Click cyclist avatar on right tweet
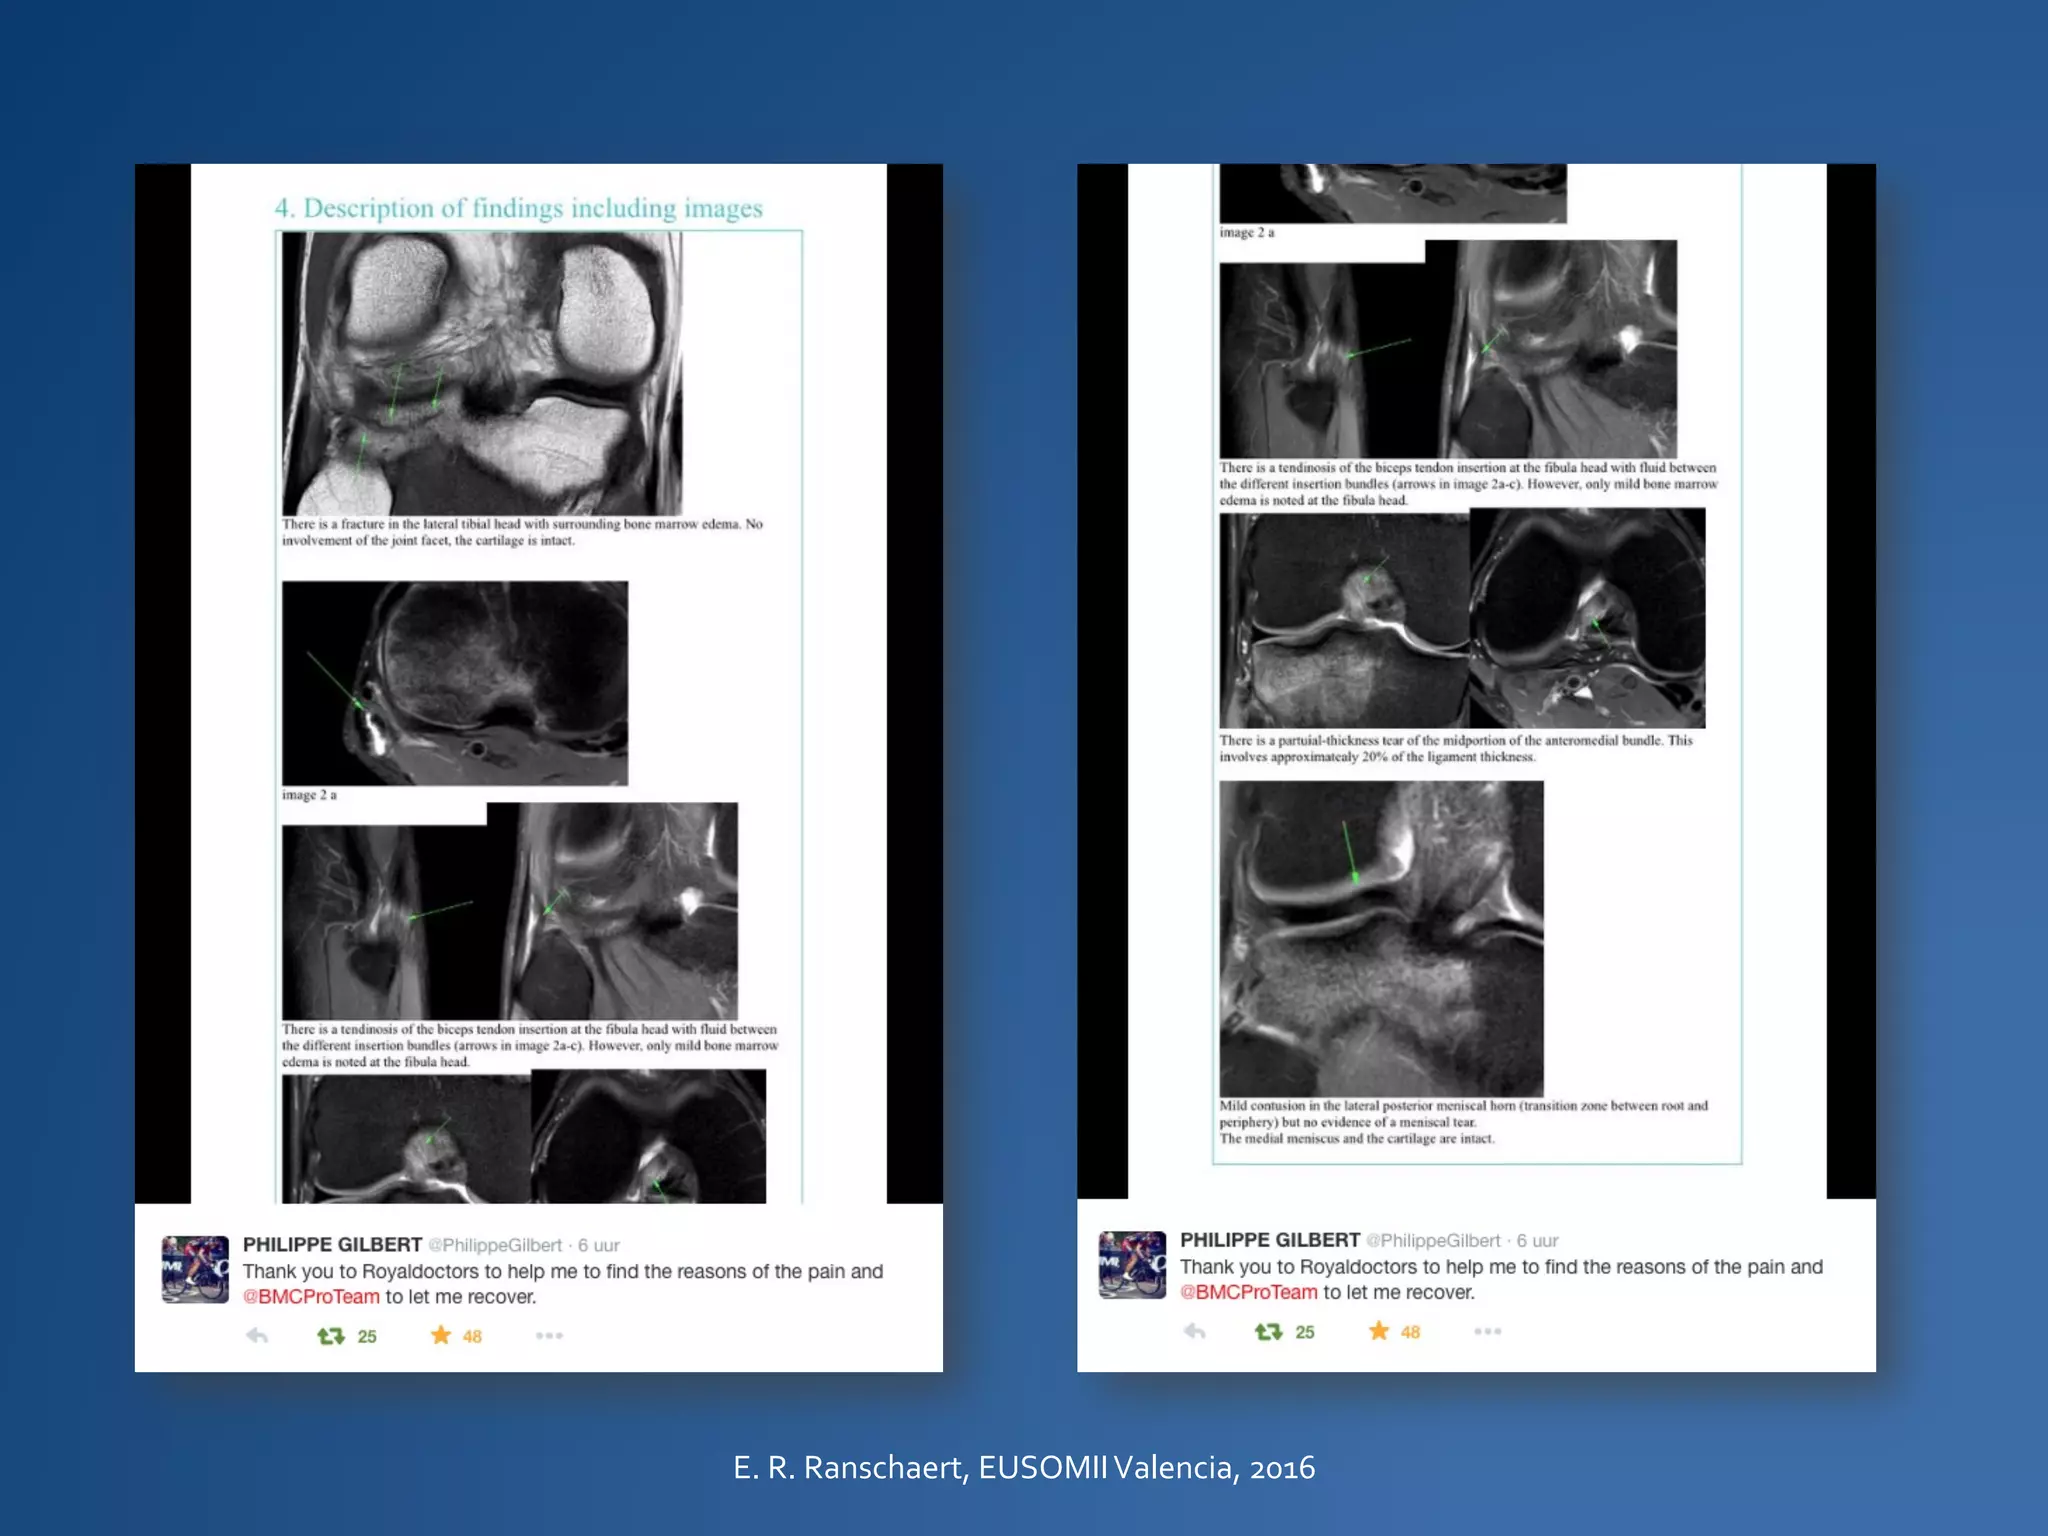 1132,1264
